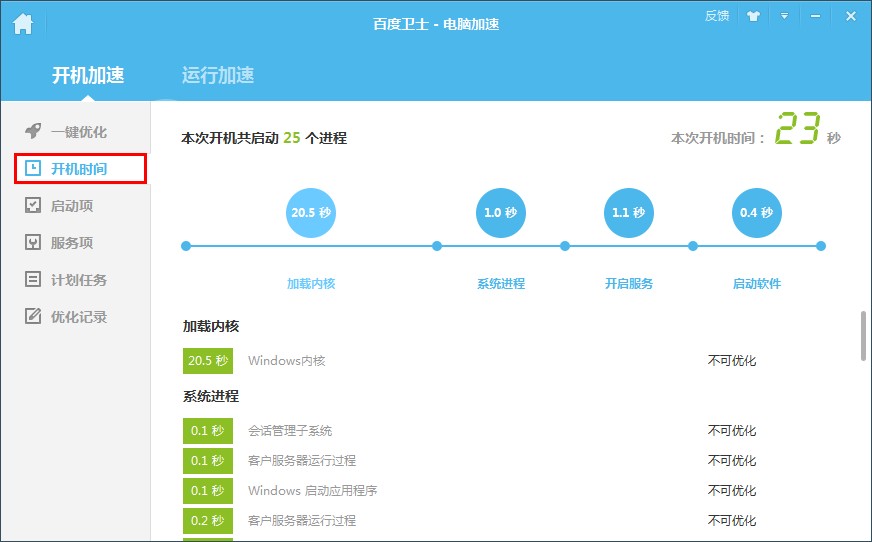Click 不可优化 next to 会话管理子系统

click(x=732, y=431)
